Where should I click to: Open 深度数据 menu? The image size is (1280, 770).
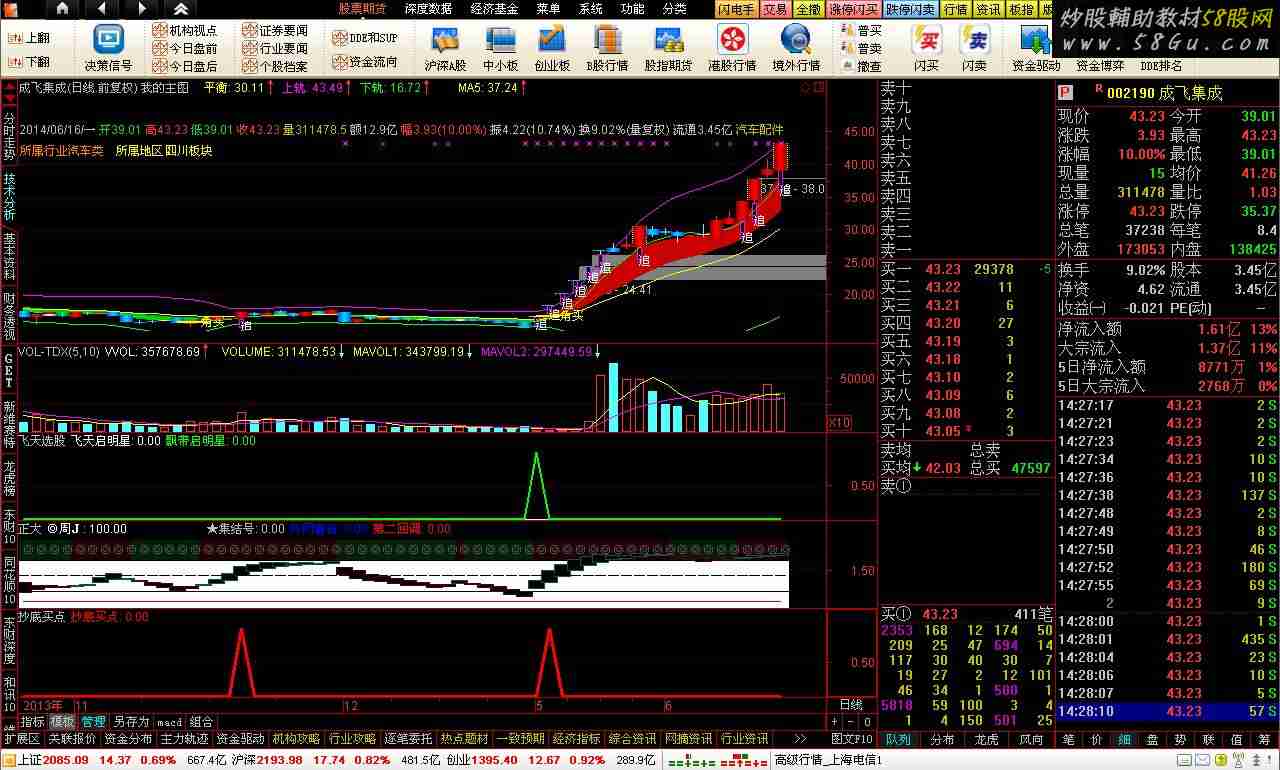click(x=428, y=9)
